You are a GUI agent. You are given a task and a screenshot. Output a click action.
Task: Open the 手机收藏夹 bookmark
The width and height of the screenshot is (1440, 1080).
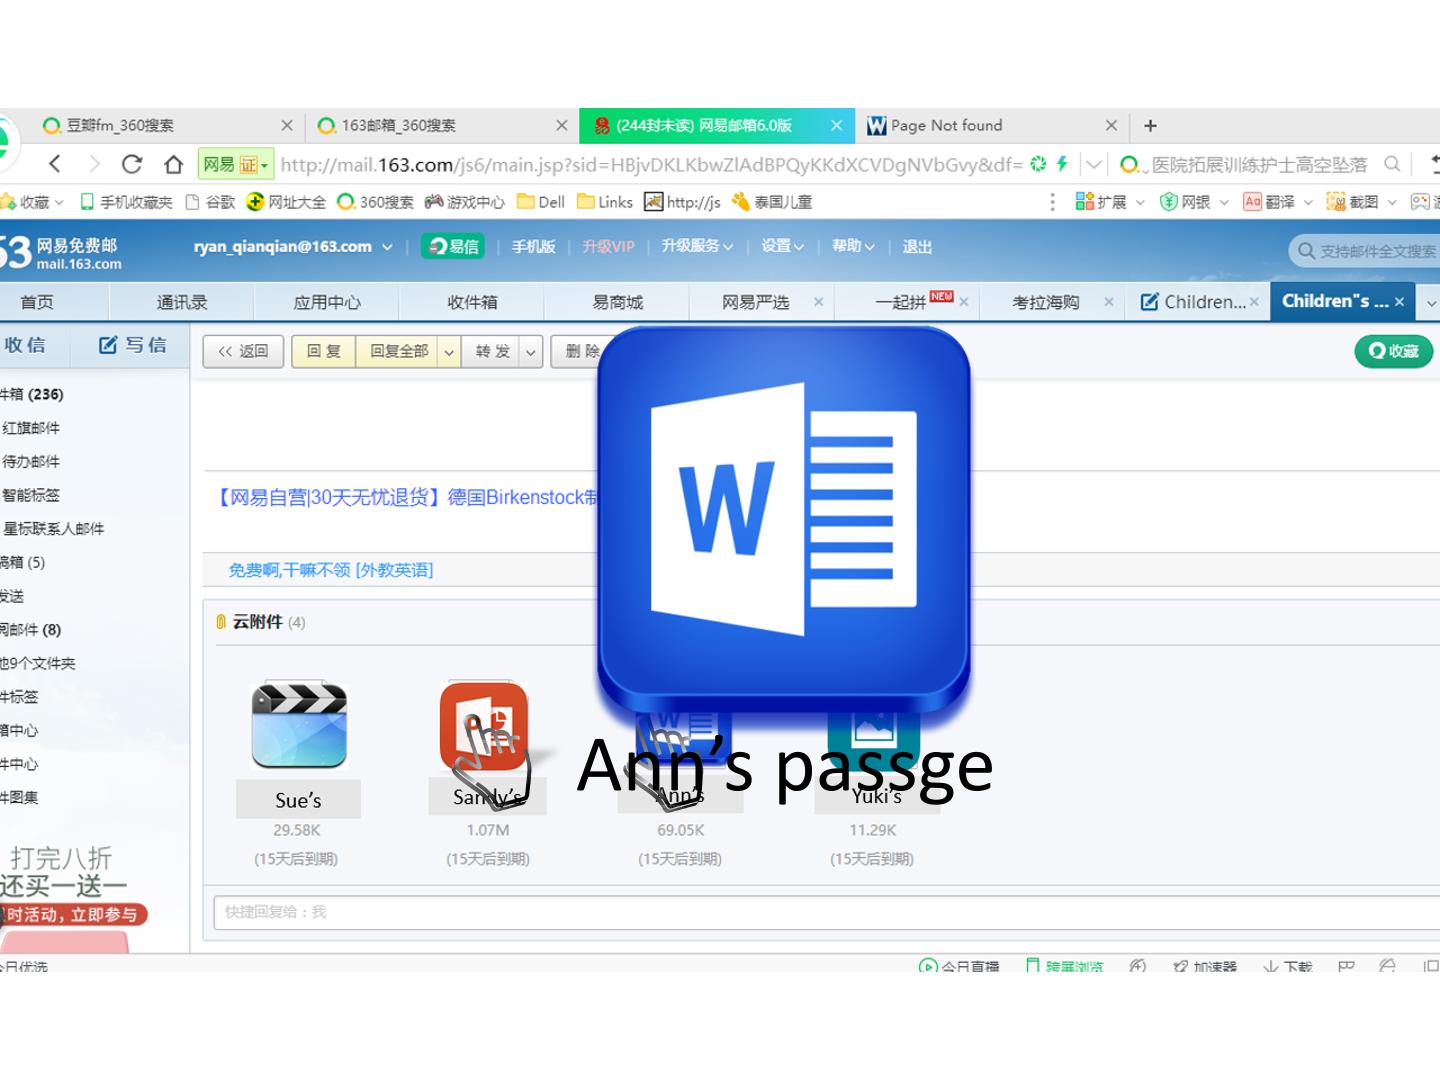(x=126, y=202)
